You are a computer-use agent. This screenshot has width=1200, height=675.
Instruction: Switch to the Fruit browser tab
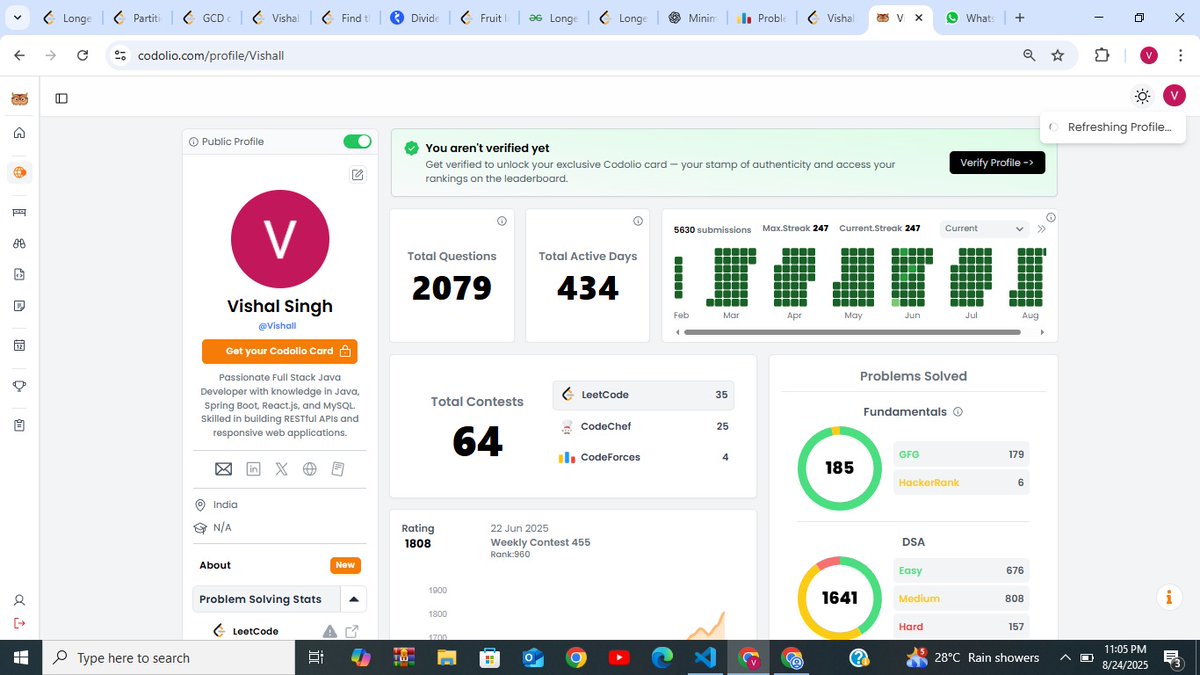point(486,18)
